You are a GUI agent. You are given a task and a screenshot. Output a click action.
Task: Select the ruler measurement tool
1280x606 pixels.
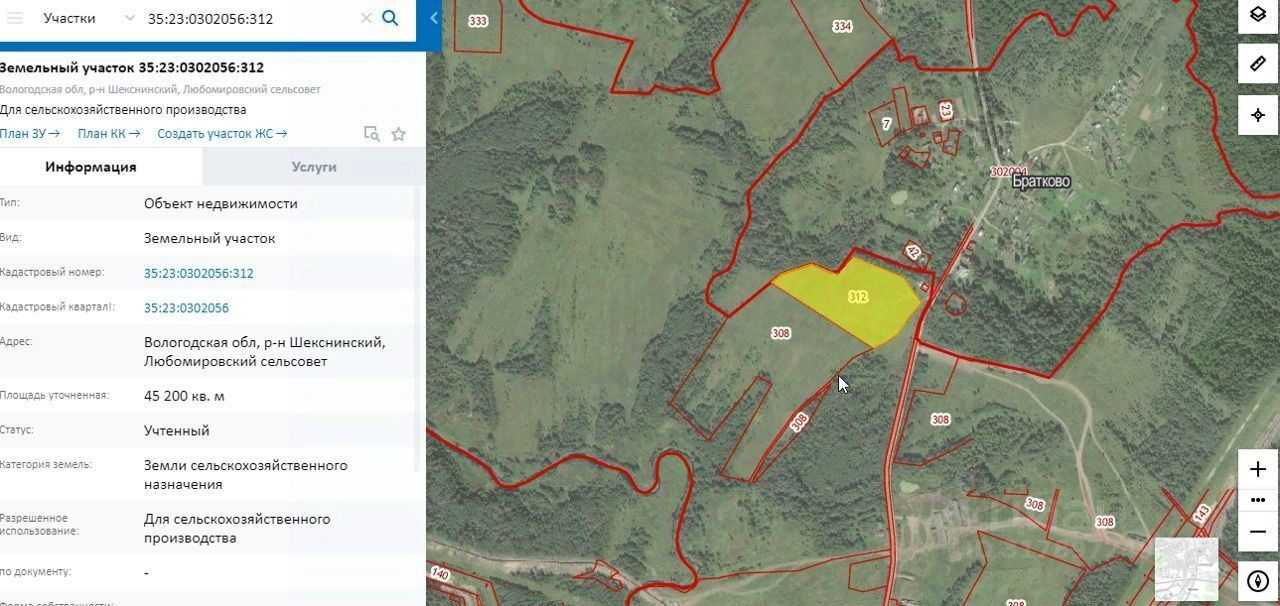coord(1258,64)
